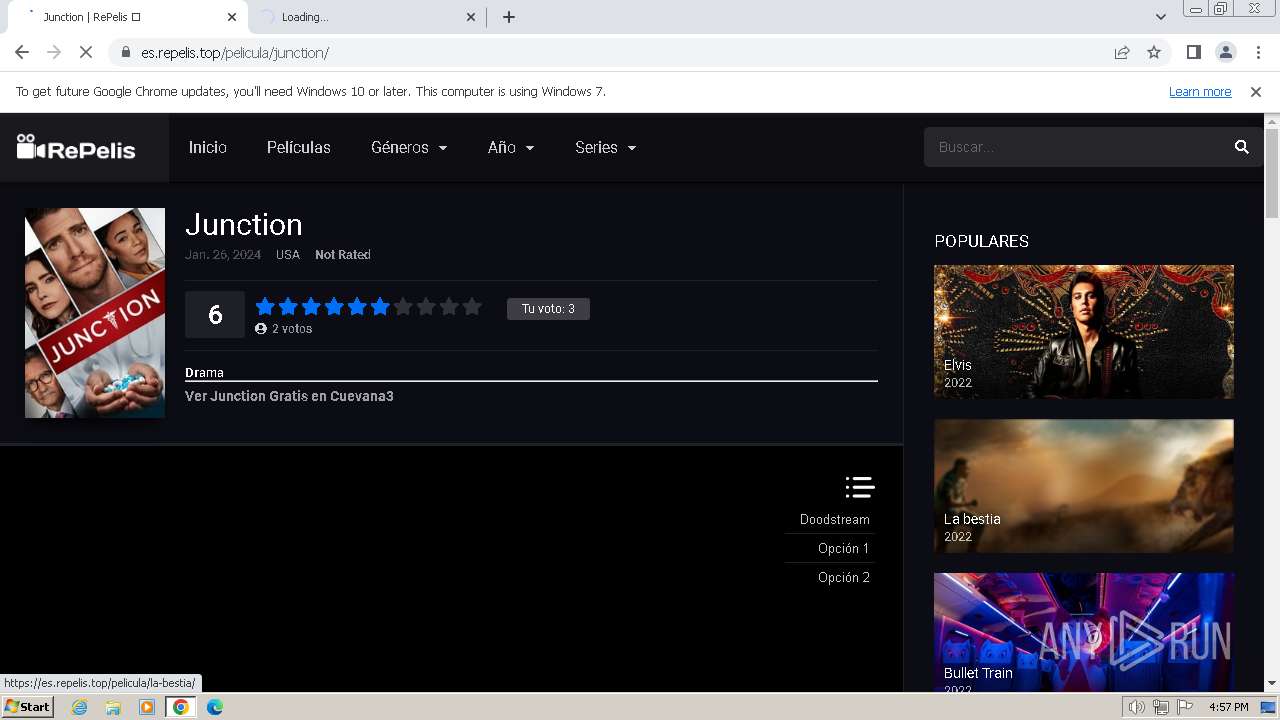Viewport: 1280px width, 720px height.
Task: Open the Bullet Train movie thumbnail
Action: click(x=1084, y=632)
